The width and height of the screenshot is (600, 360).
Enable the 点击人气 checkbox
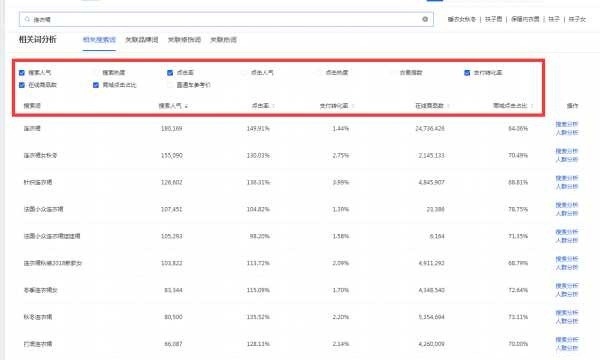click(244, 73)
